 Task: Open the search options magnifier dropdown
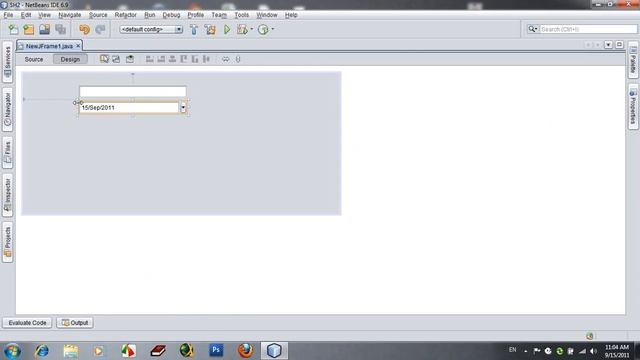533,29
